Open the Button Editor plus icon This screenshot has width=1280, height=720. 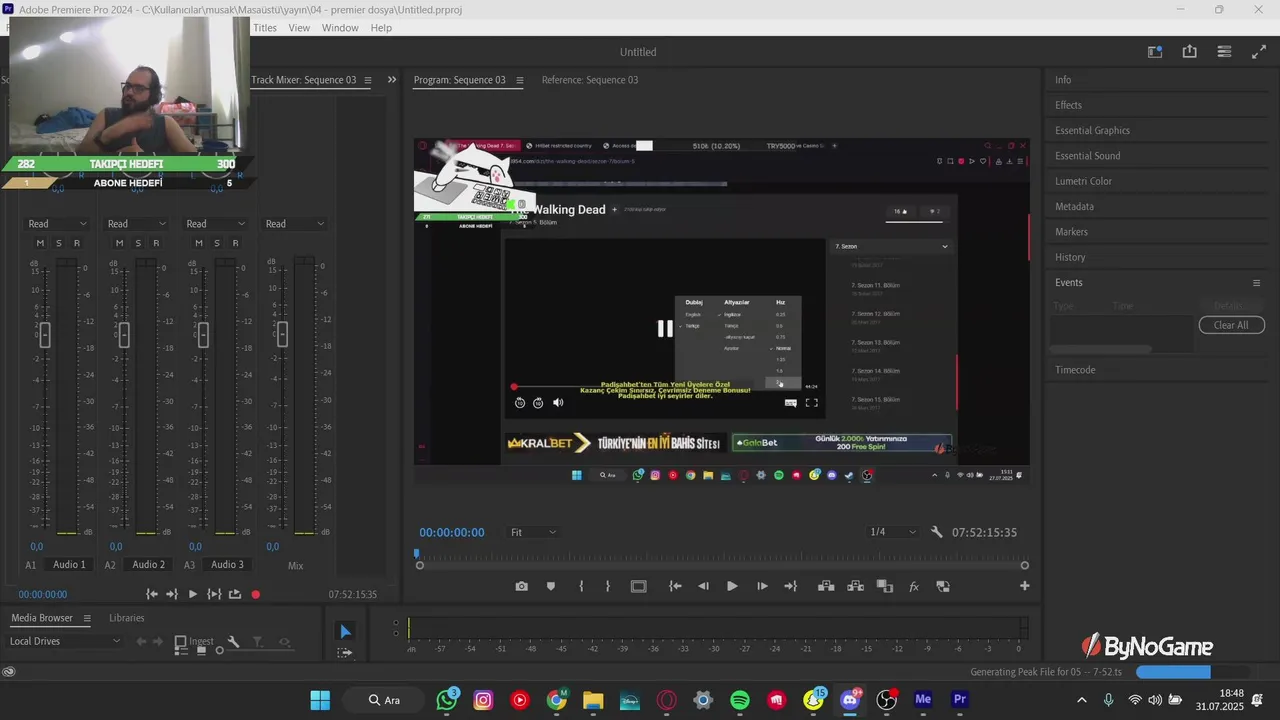[1024, 586]
